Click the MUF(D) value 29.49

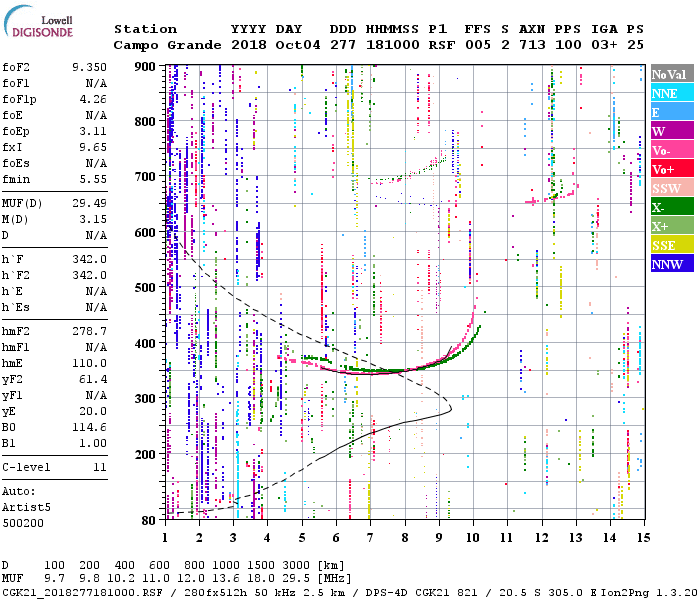tap(89, 203)
